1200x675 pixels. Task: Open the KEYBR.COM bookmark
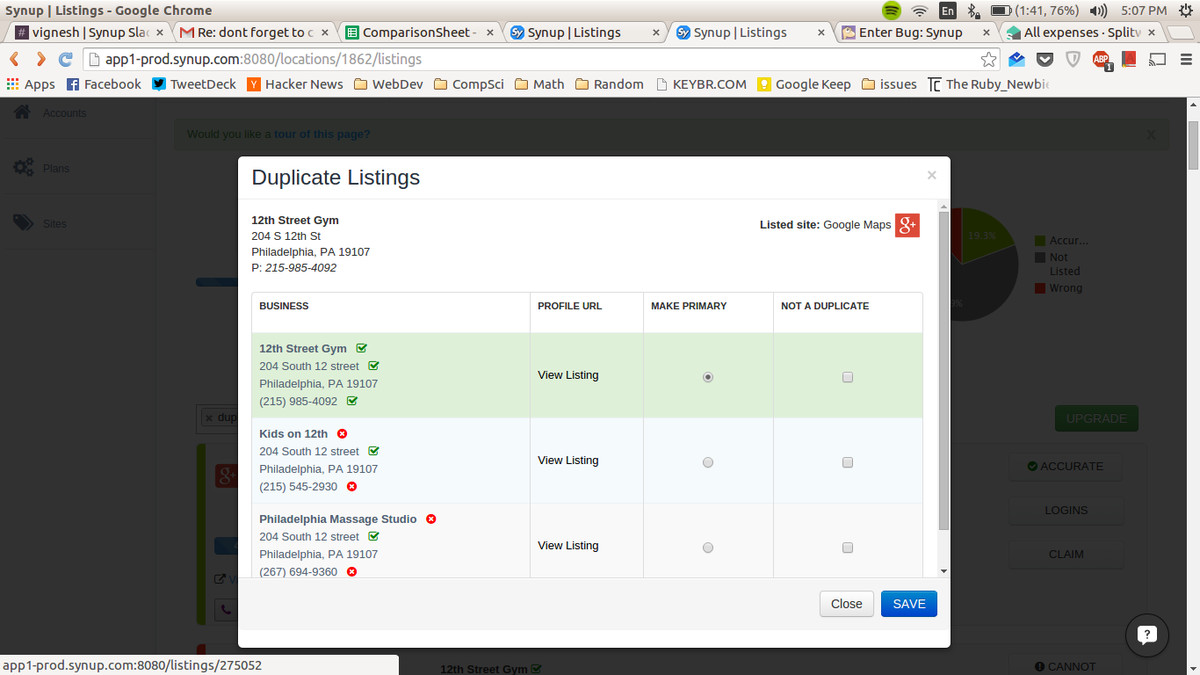(701, 84)
